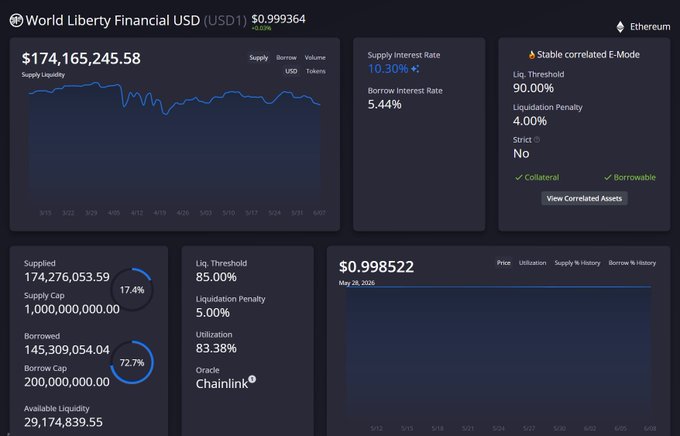Screen dimensions: 680x436
Task: Click the 4.00% E-Mode liquidation penalty
Action: [x=530, y=121]
